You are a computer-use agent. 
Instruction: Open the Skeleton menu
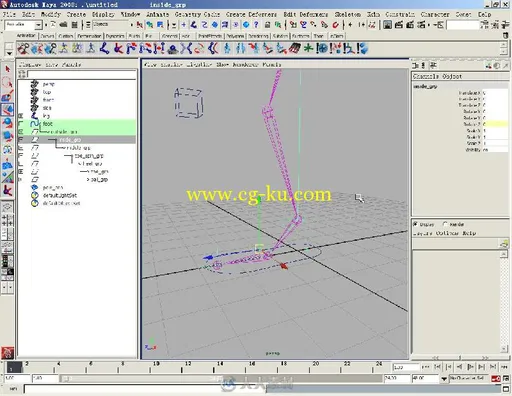(x=348, y=14)
